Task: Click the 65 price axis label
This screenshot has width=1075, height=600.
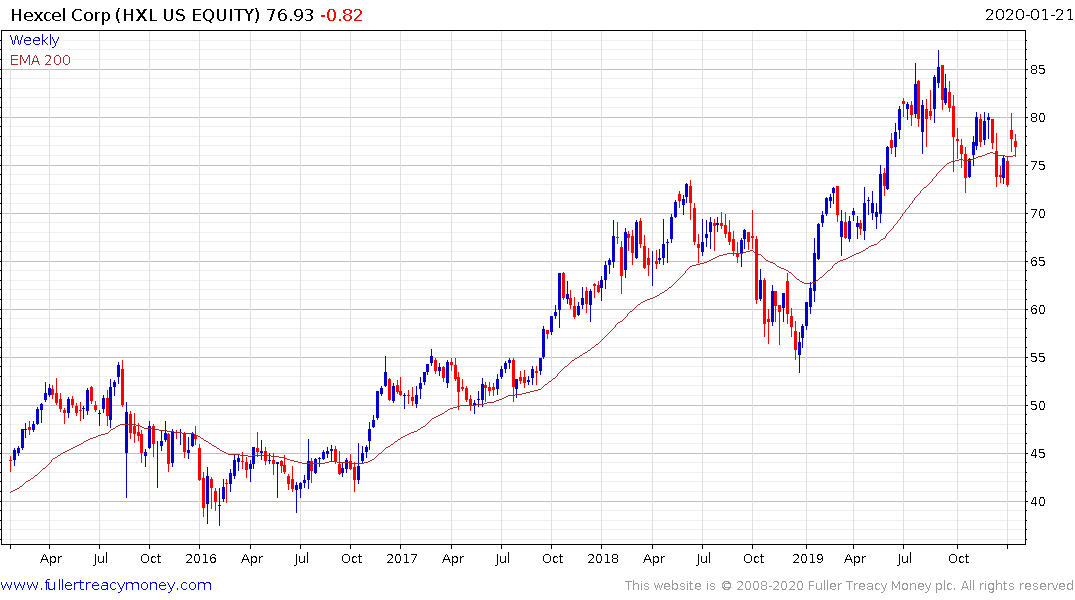Action: click(1037, 261)
